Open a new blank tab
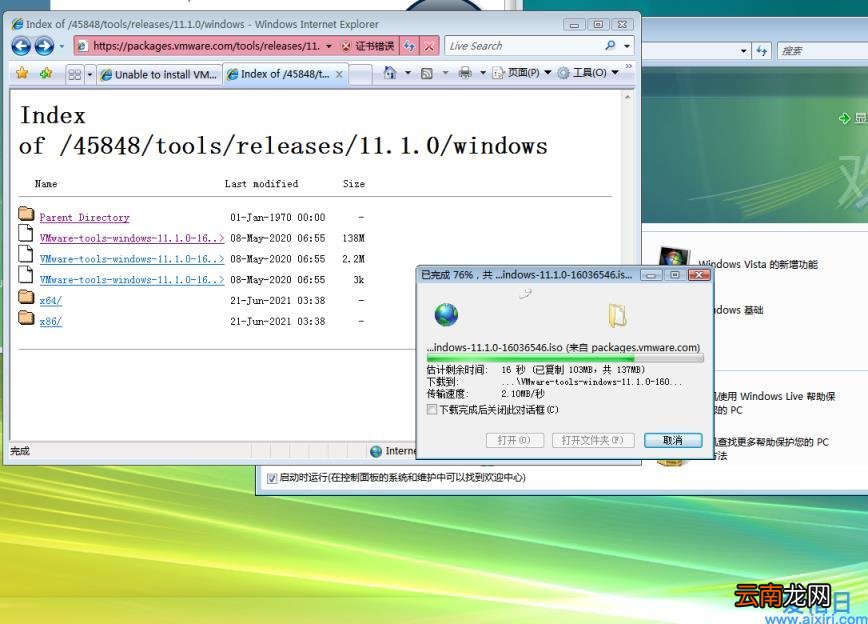868x624 pixels. pyautogui.click(x=360, y=75)
